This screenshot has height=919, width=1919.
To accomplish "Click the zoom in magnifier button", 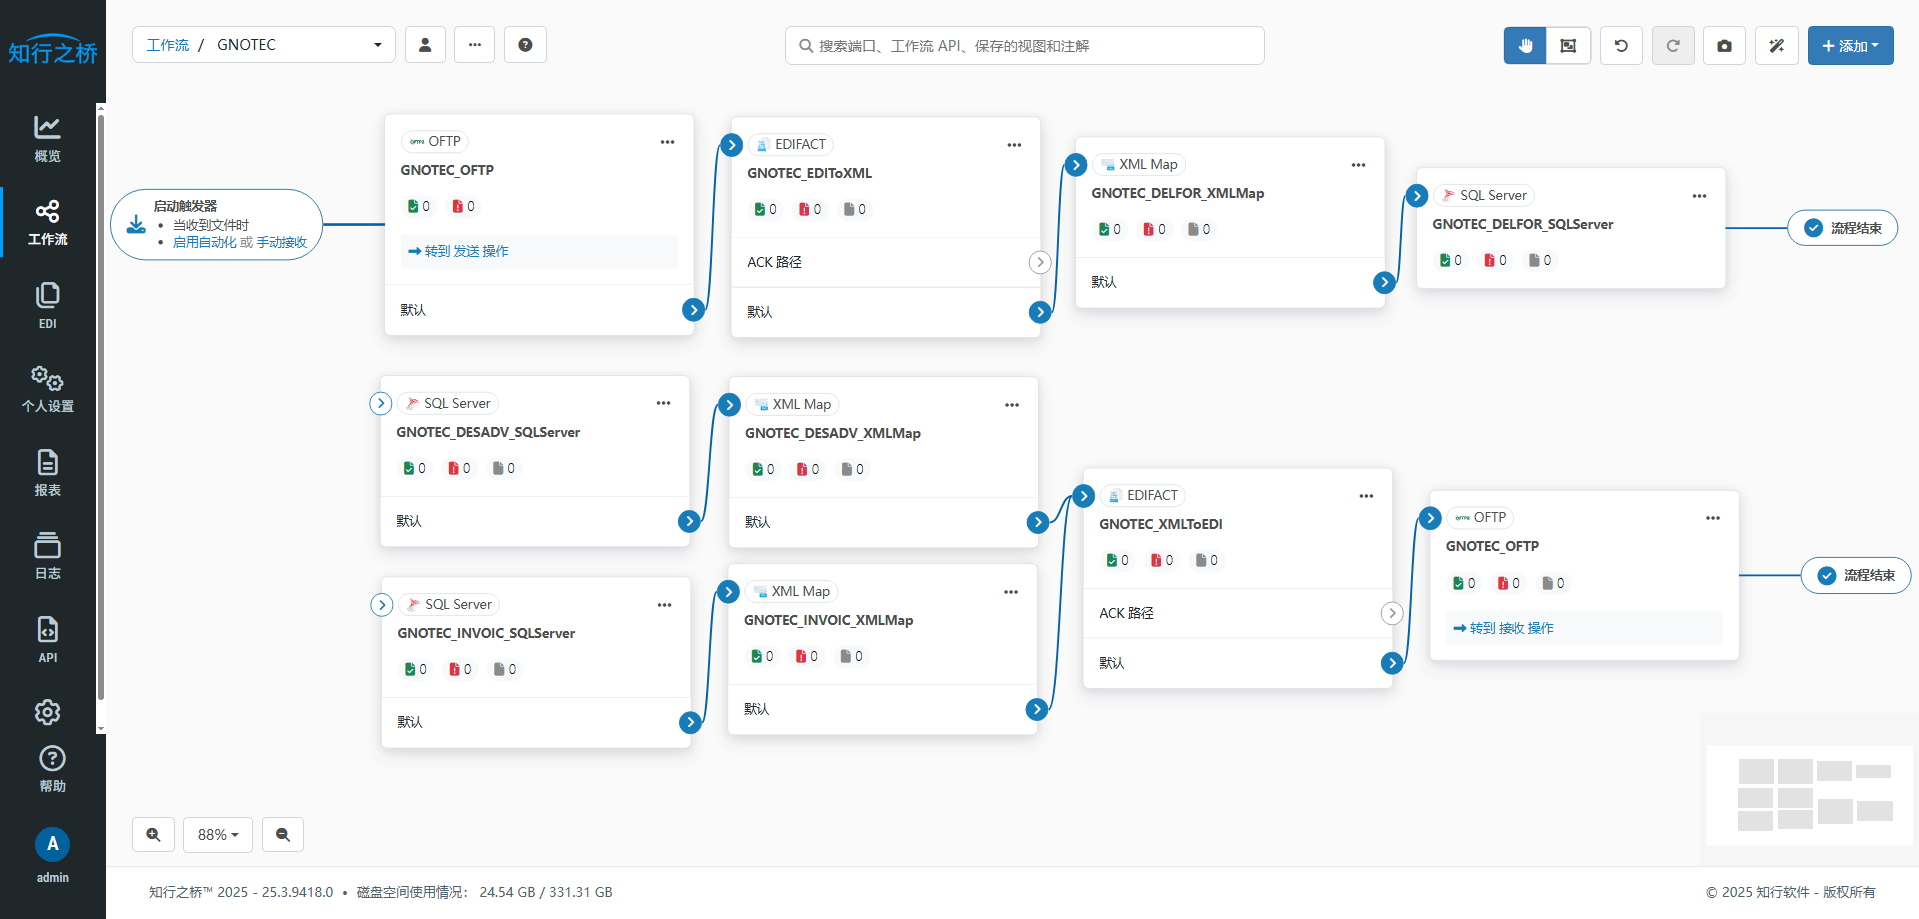I will coord(153,834).
